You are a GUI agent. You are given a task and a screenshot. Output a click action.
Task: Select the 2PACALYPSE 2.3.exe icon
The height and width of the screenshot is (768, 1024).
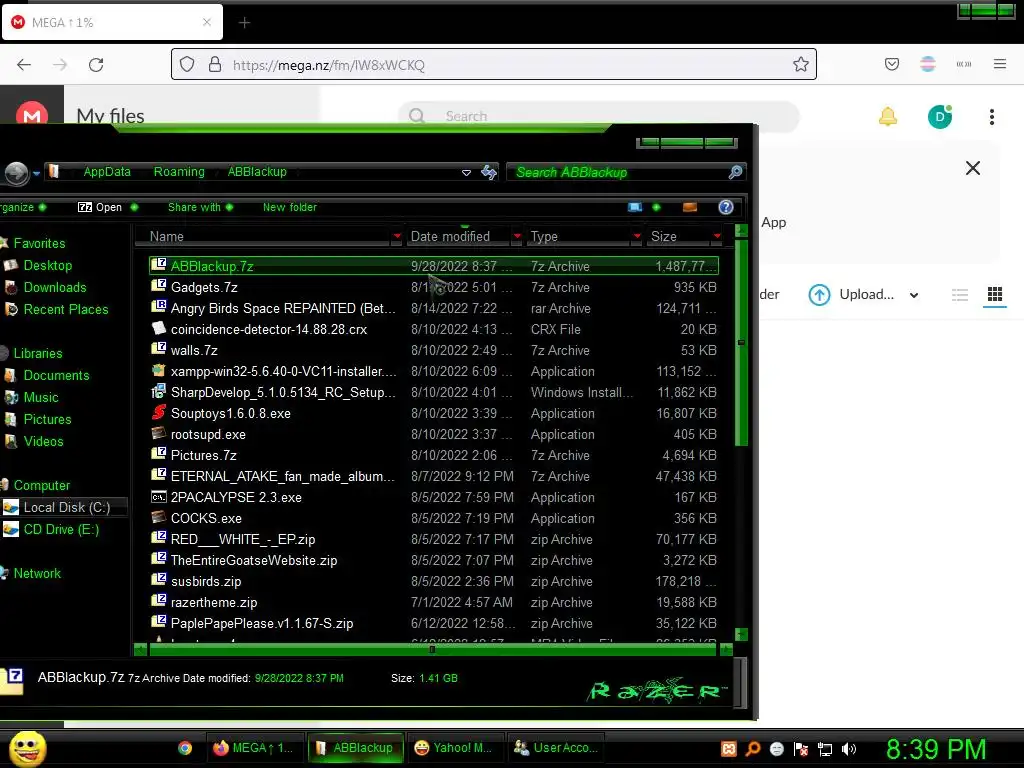[159, 496]
